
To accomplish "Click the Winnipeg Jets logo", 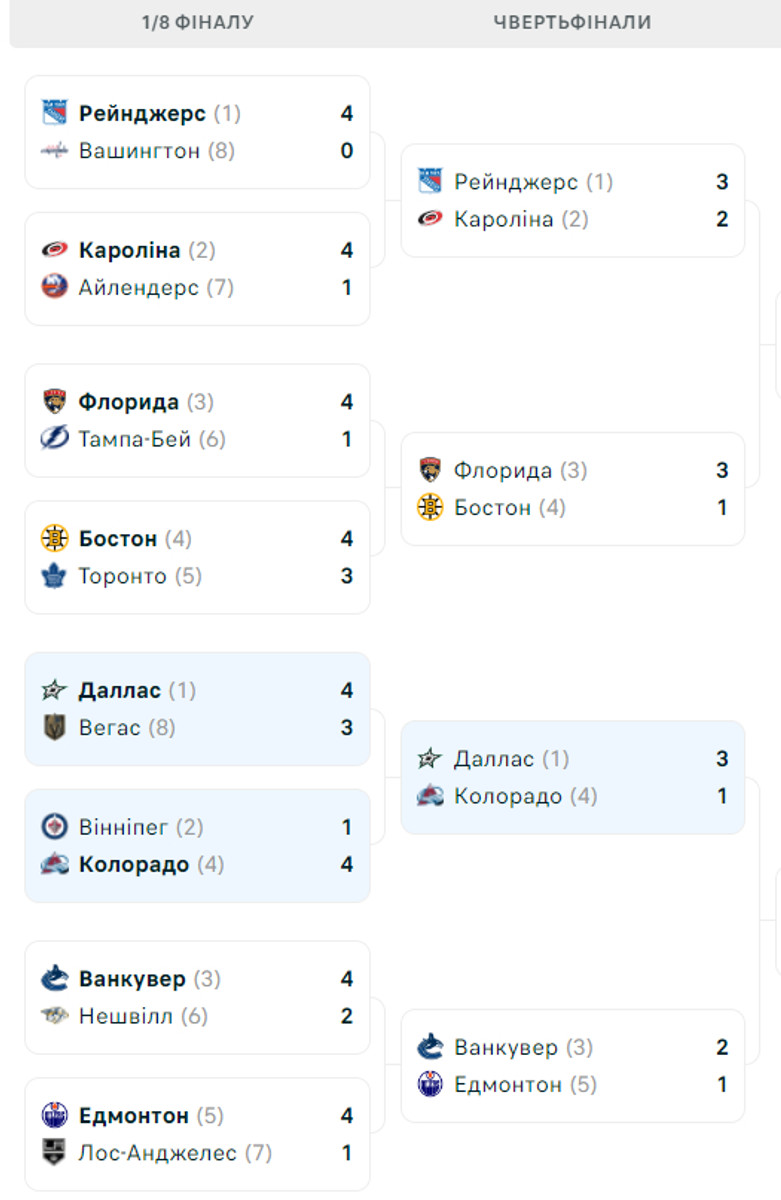I will click(54, 827).
